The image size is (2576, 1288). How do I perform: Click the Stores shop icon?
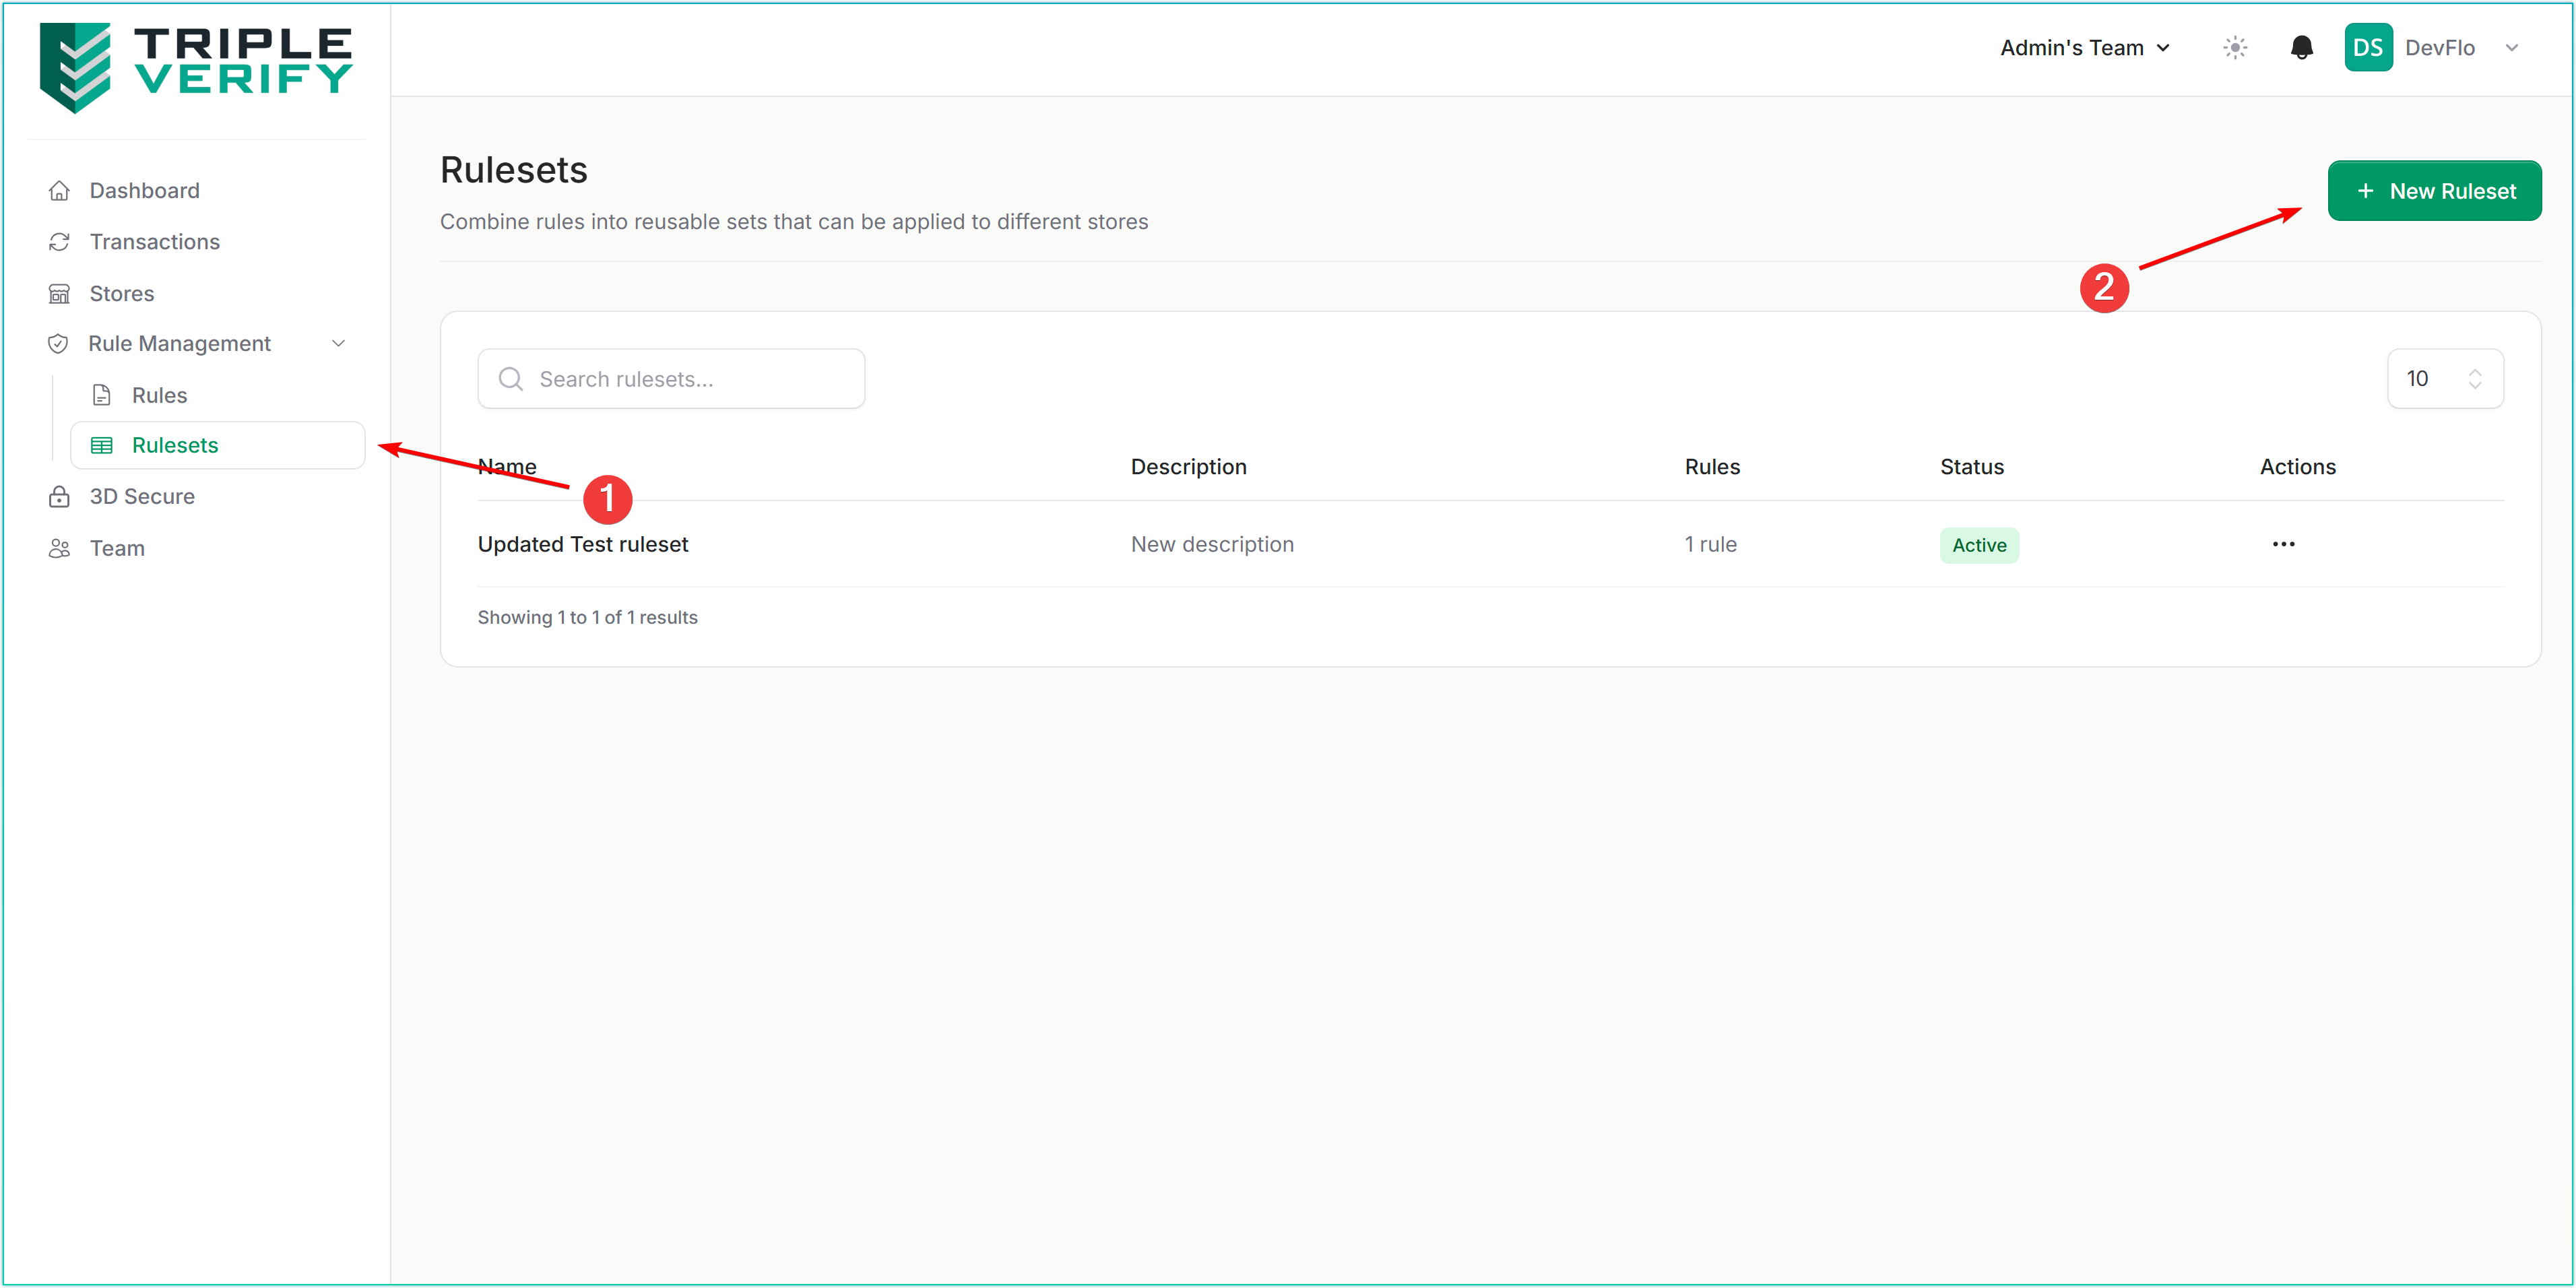pyautogui.click(x=60, y=294)
